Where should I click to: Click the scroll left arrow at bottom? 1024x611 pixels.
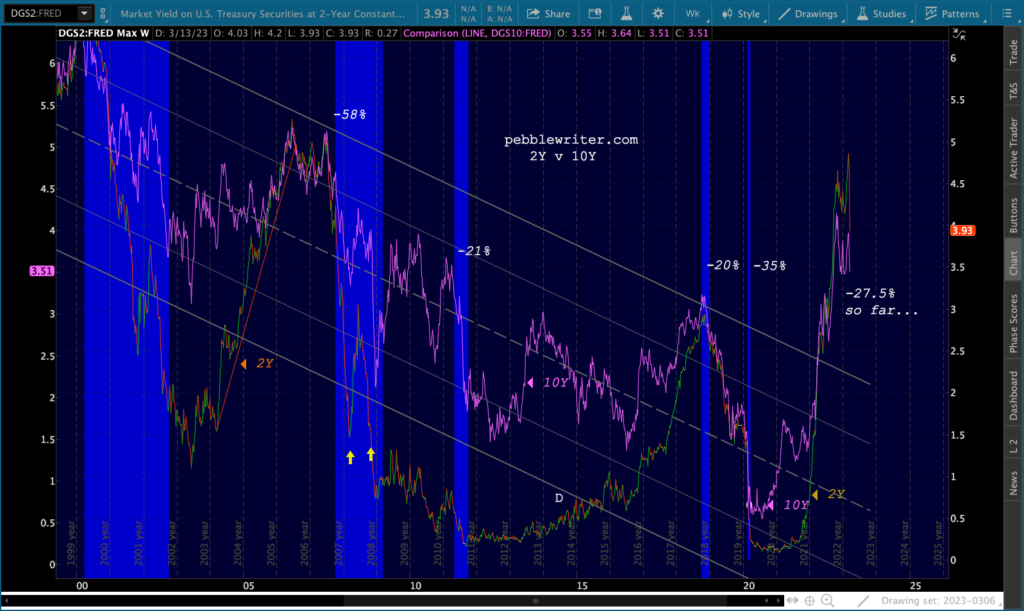(767, 601)
